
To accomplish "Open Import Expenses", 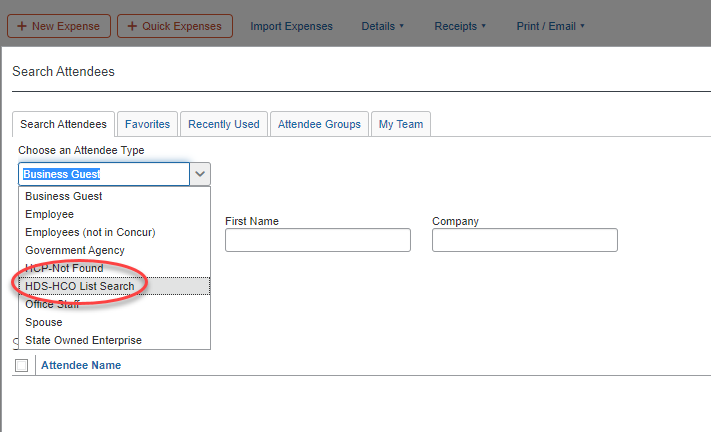I will (291, 26).
